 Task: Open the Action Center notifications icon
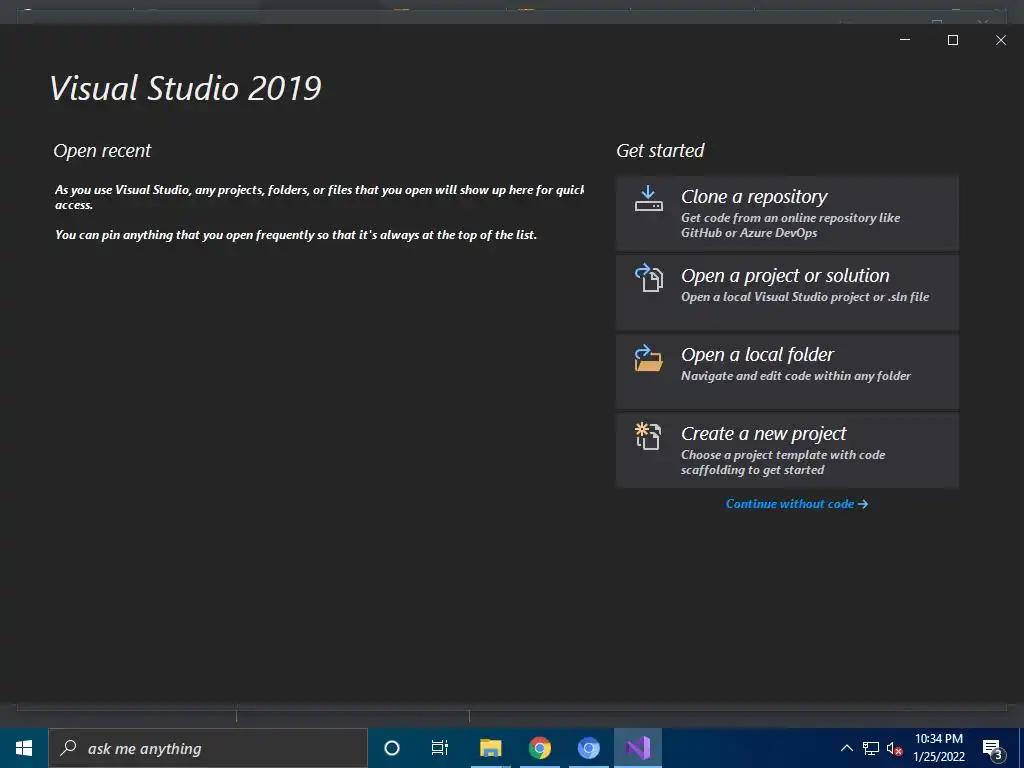click(x=993, y=748)
